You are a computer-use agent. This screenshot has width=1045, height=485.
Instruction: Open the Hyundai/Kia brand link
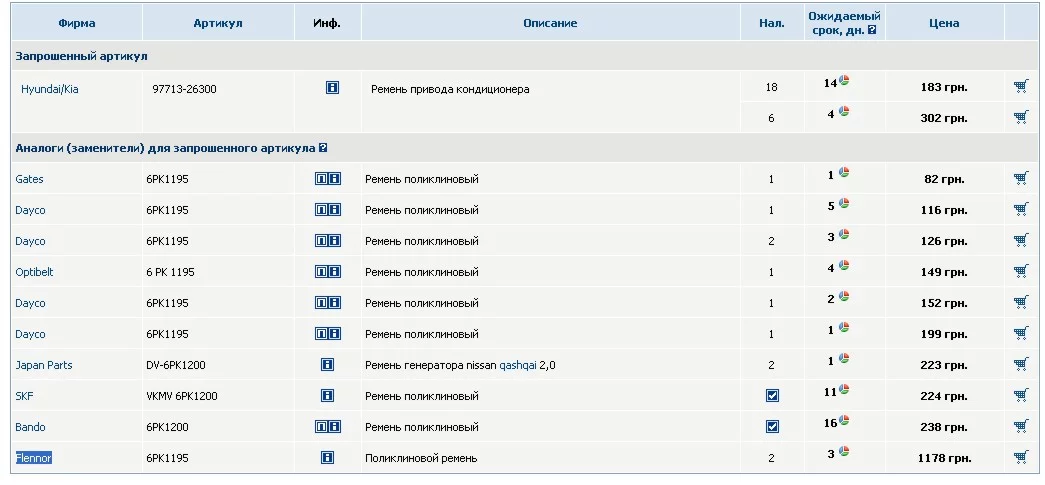(x=49, y=89)
